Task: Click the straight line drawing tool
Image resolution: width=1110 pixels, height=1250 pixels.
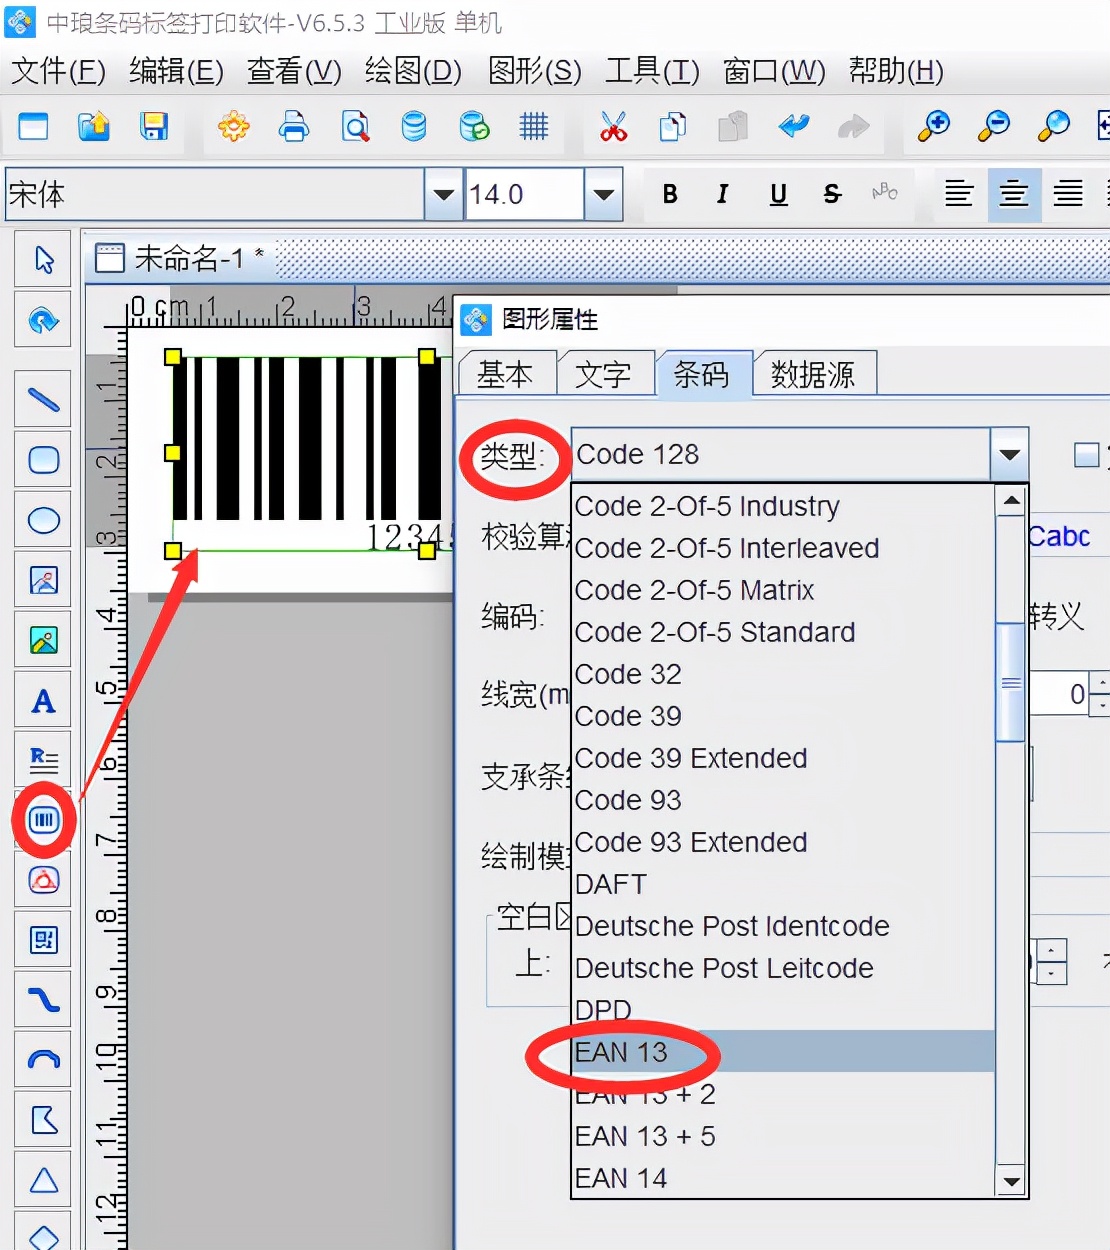Action: (43, 400)
